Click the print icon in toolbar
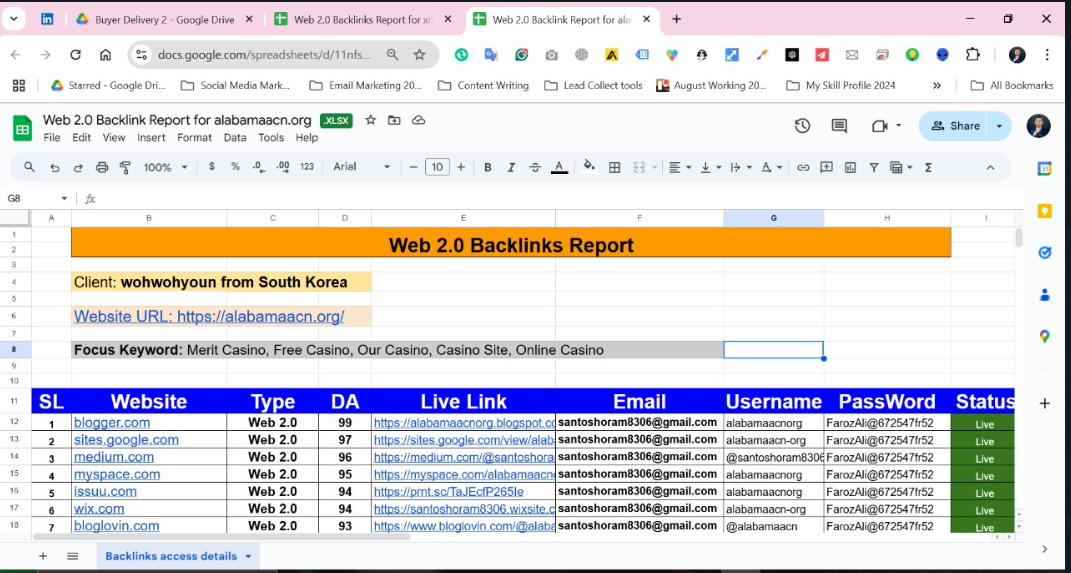The height and width of the screenshot is (573, 1071). [x=102, y=167]
